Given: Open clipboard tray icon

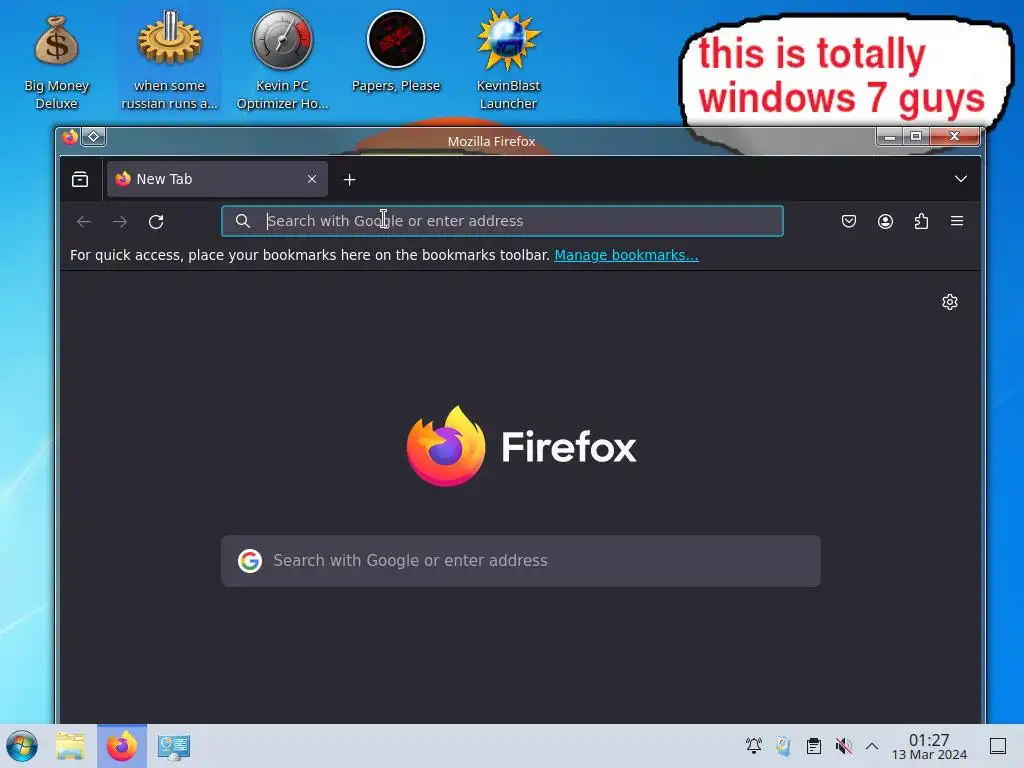Looking at the screenshot, I should tap(814, 745).
